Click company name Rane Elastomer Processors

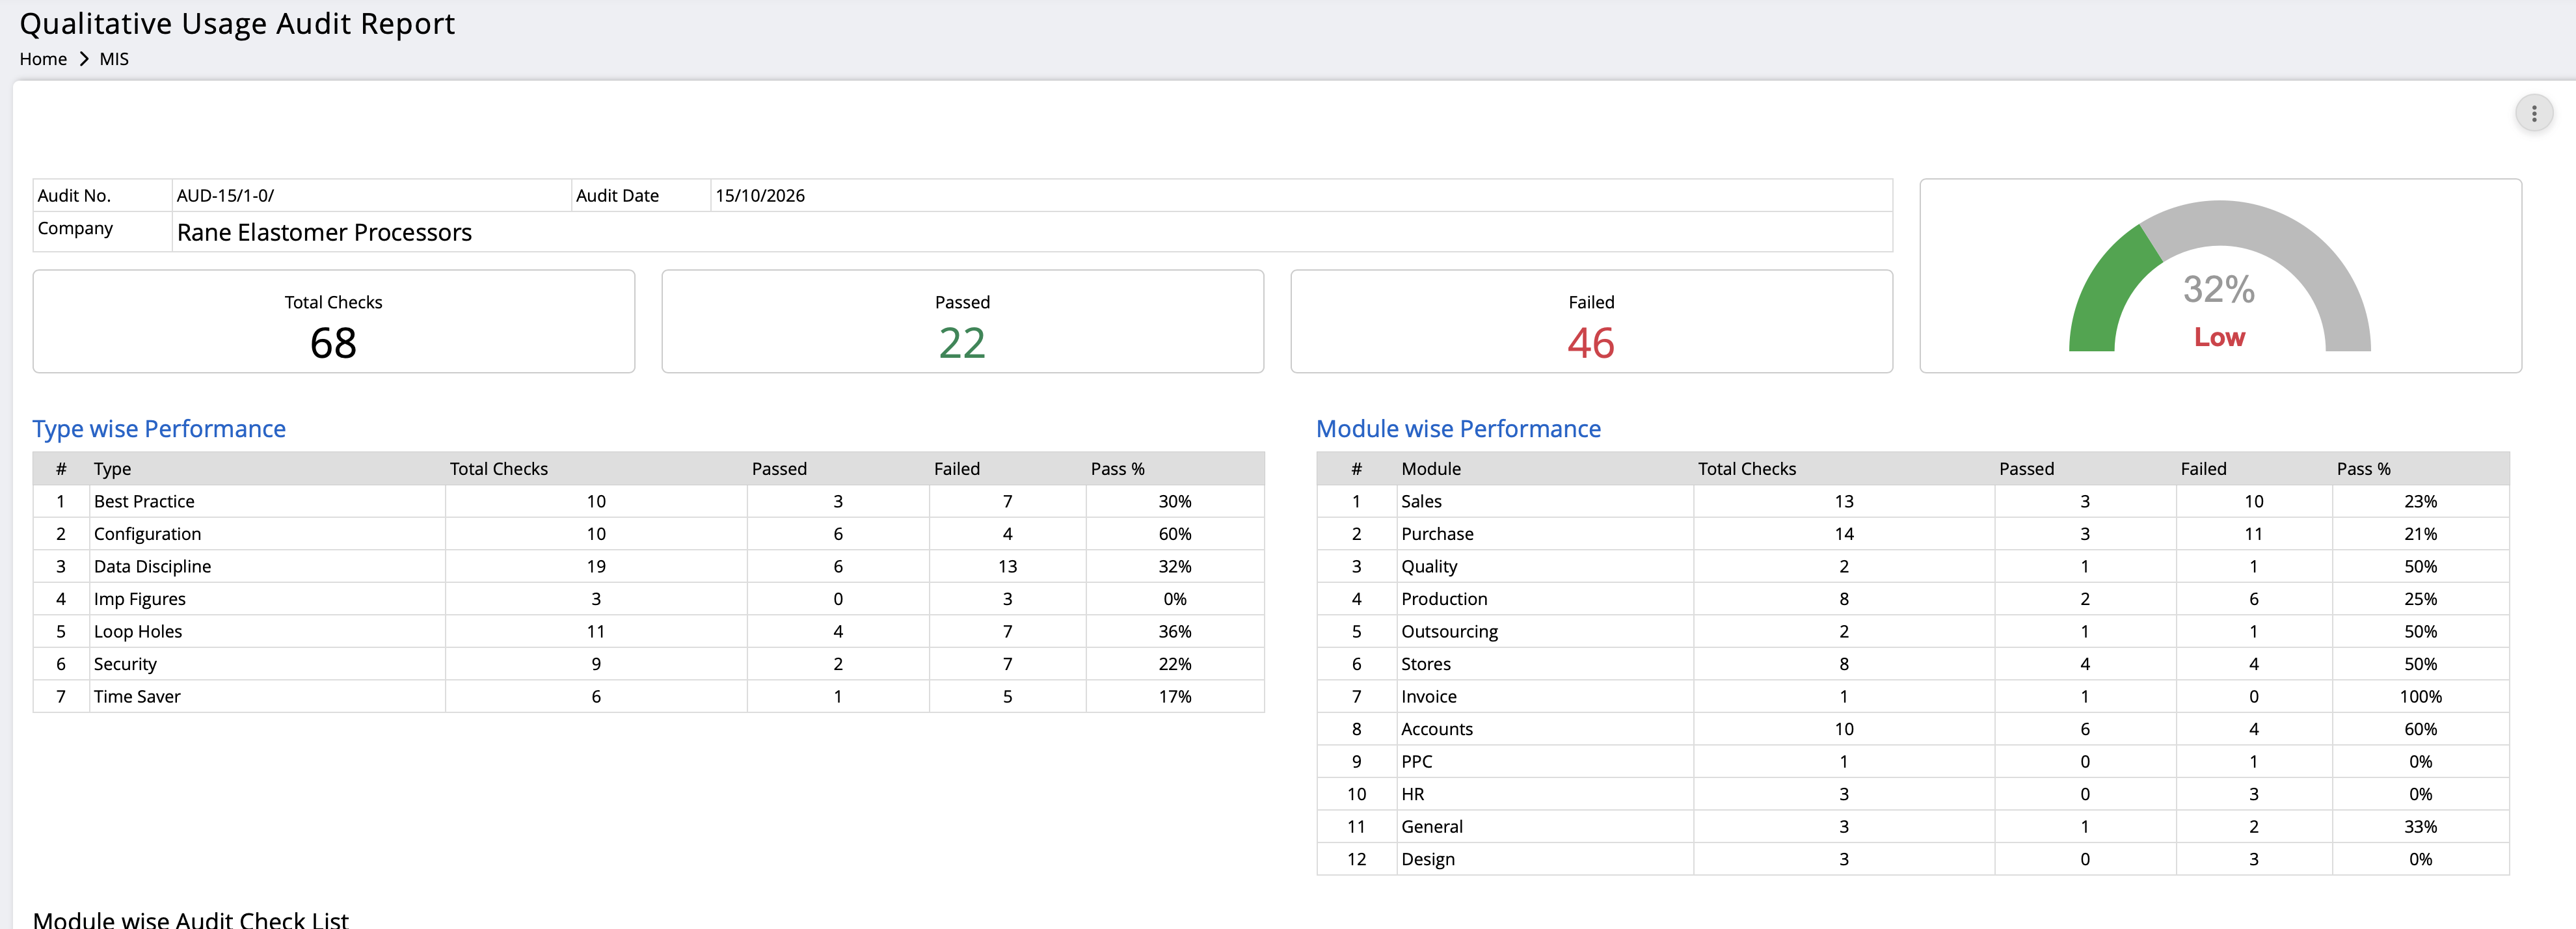[324, 232]
